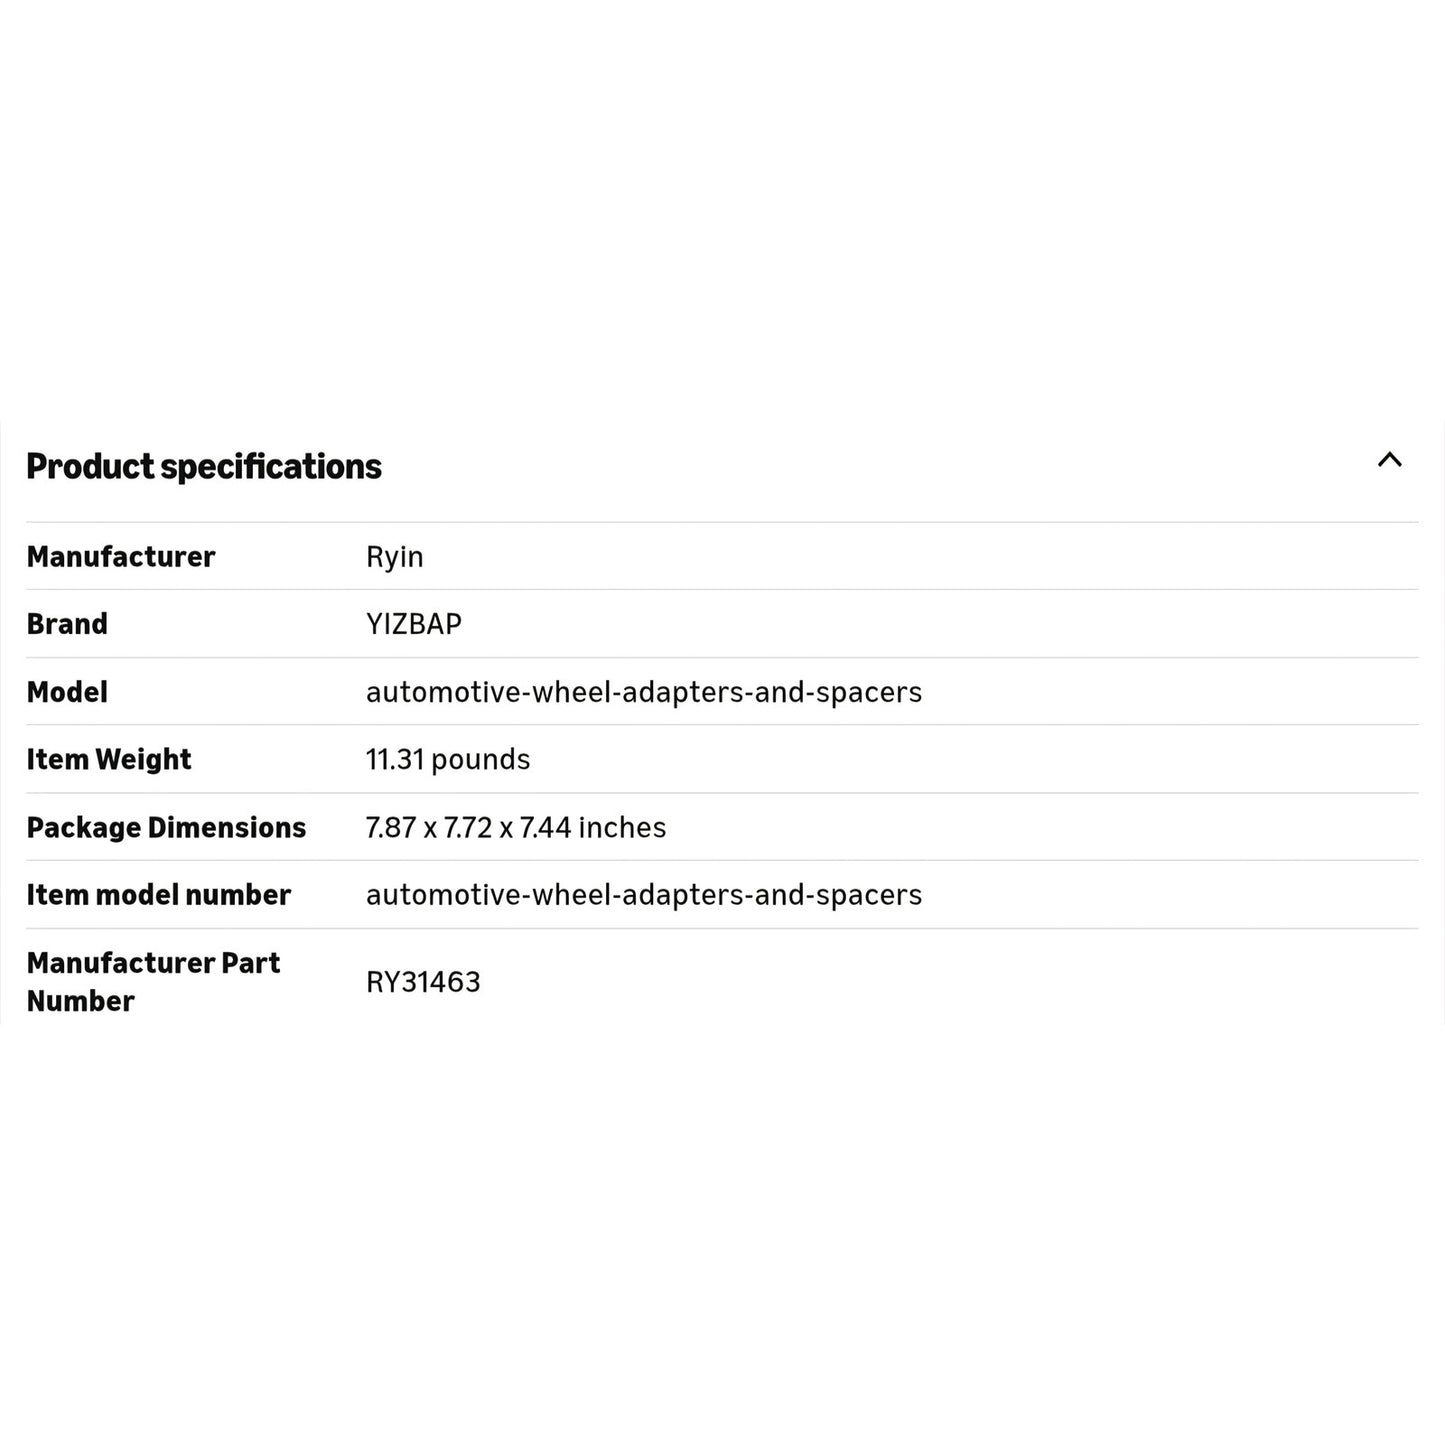Click the Model row's automotive-wheel-adapters-and-spacers value
The width and height of the screenshot is (1445, 1445).
tap(644, 692)
